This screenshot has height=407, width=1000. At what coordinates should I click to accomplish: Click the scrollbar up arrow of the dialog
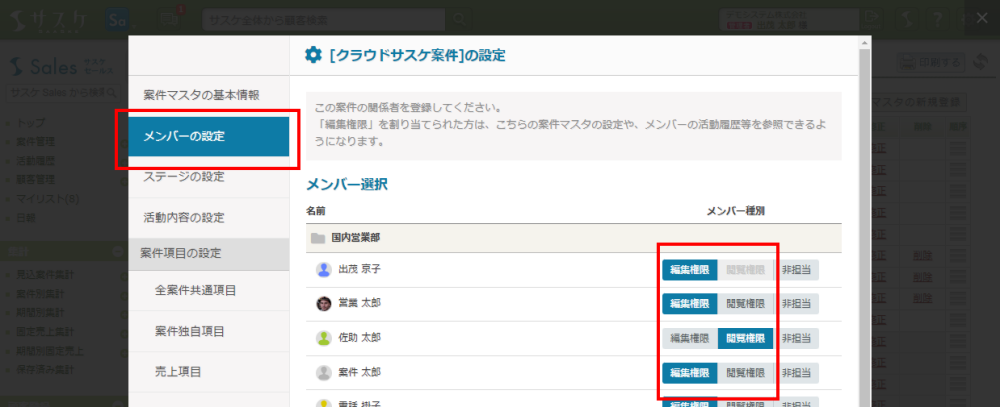865,43
